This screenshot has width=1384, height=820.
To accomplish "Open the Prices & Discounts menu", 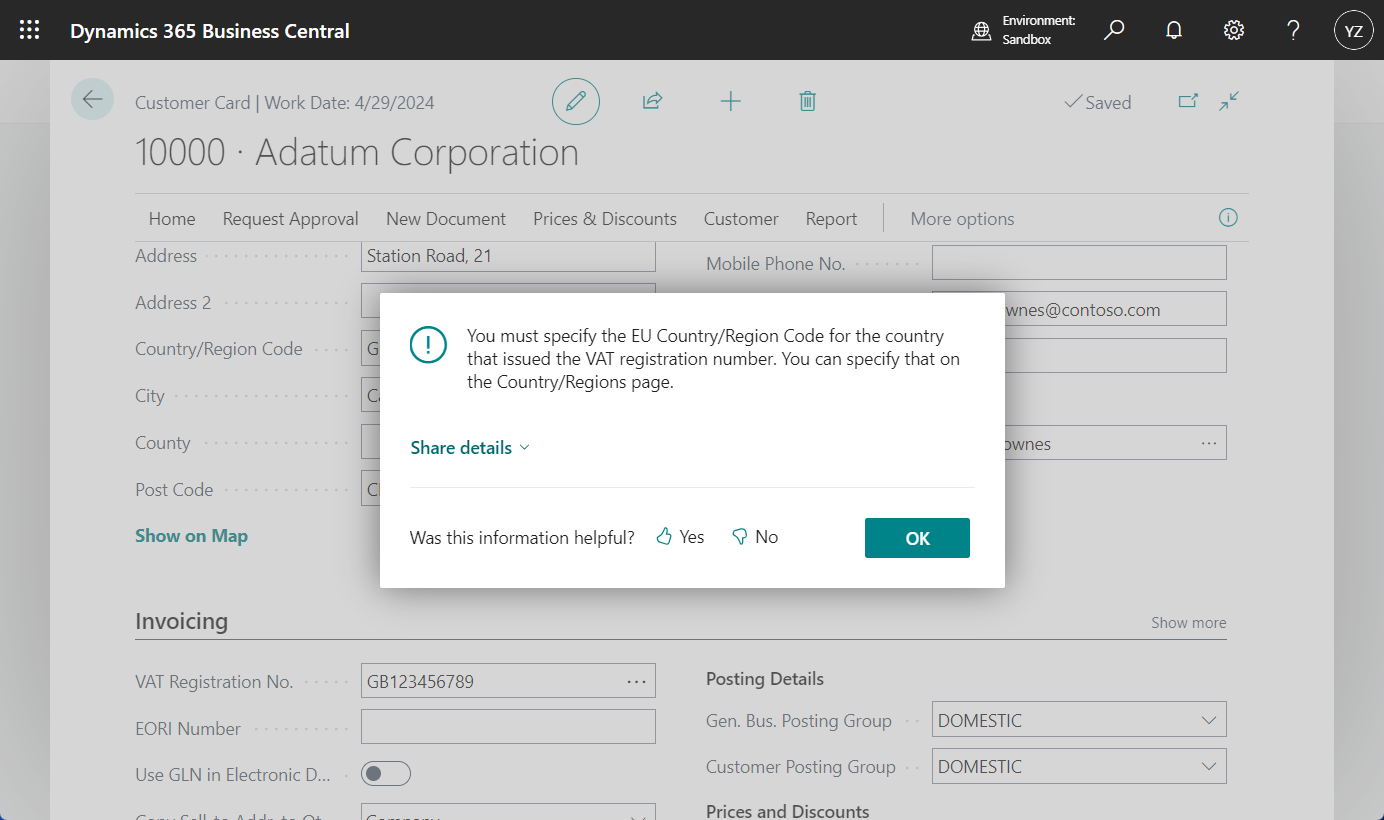I will click(x=604, y=218).
